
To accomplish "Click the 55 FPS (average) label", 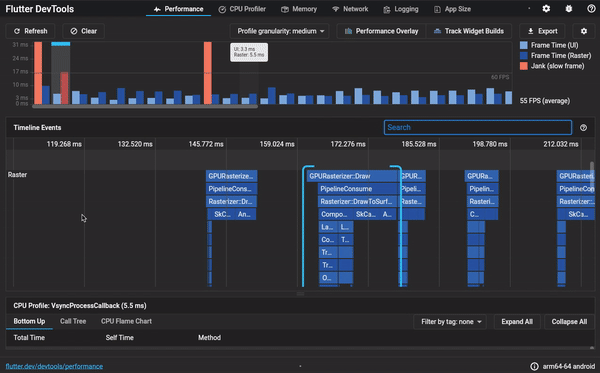I will point(545,101).
